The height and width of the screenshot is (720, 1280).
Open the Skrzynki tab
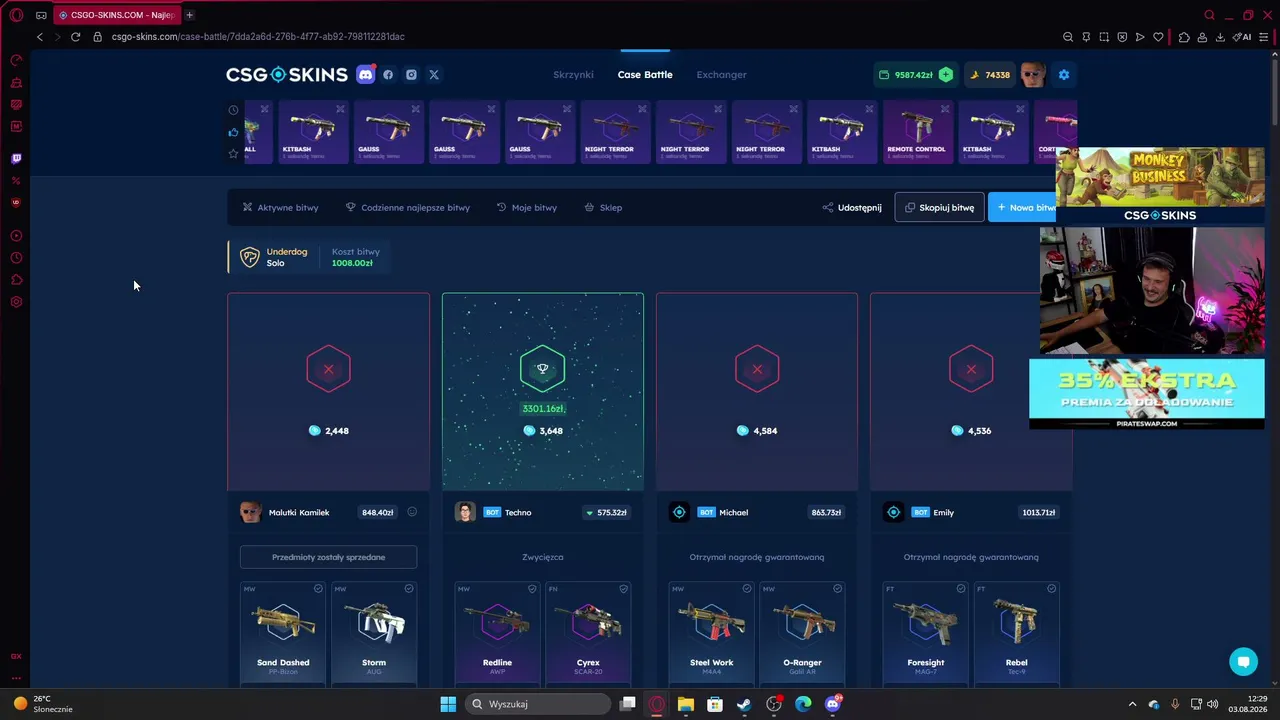pos(573,74)
